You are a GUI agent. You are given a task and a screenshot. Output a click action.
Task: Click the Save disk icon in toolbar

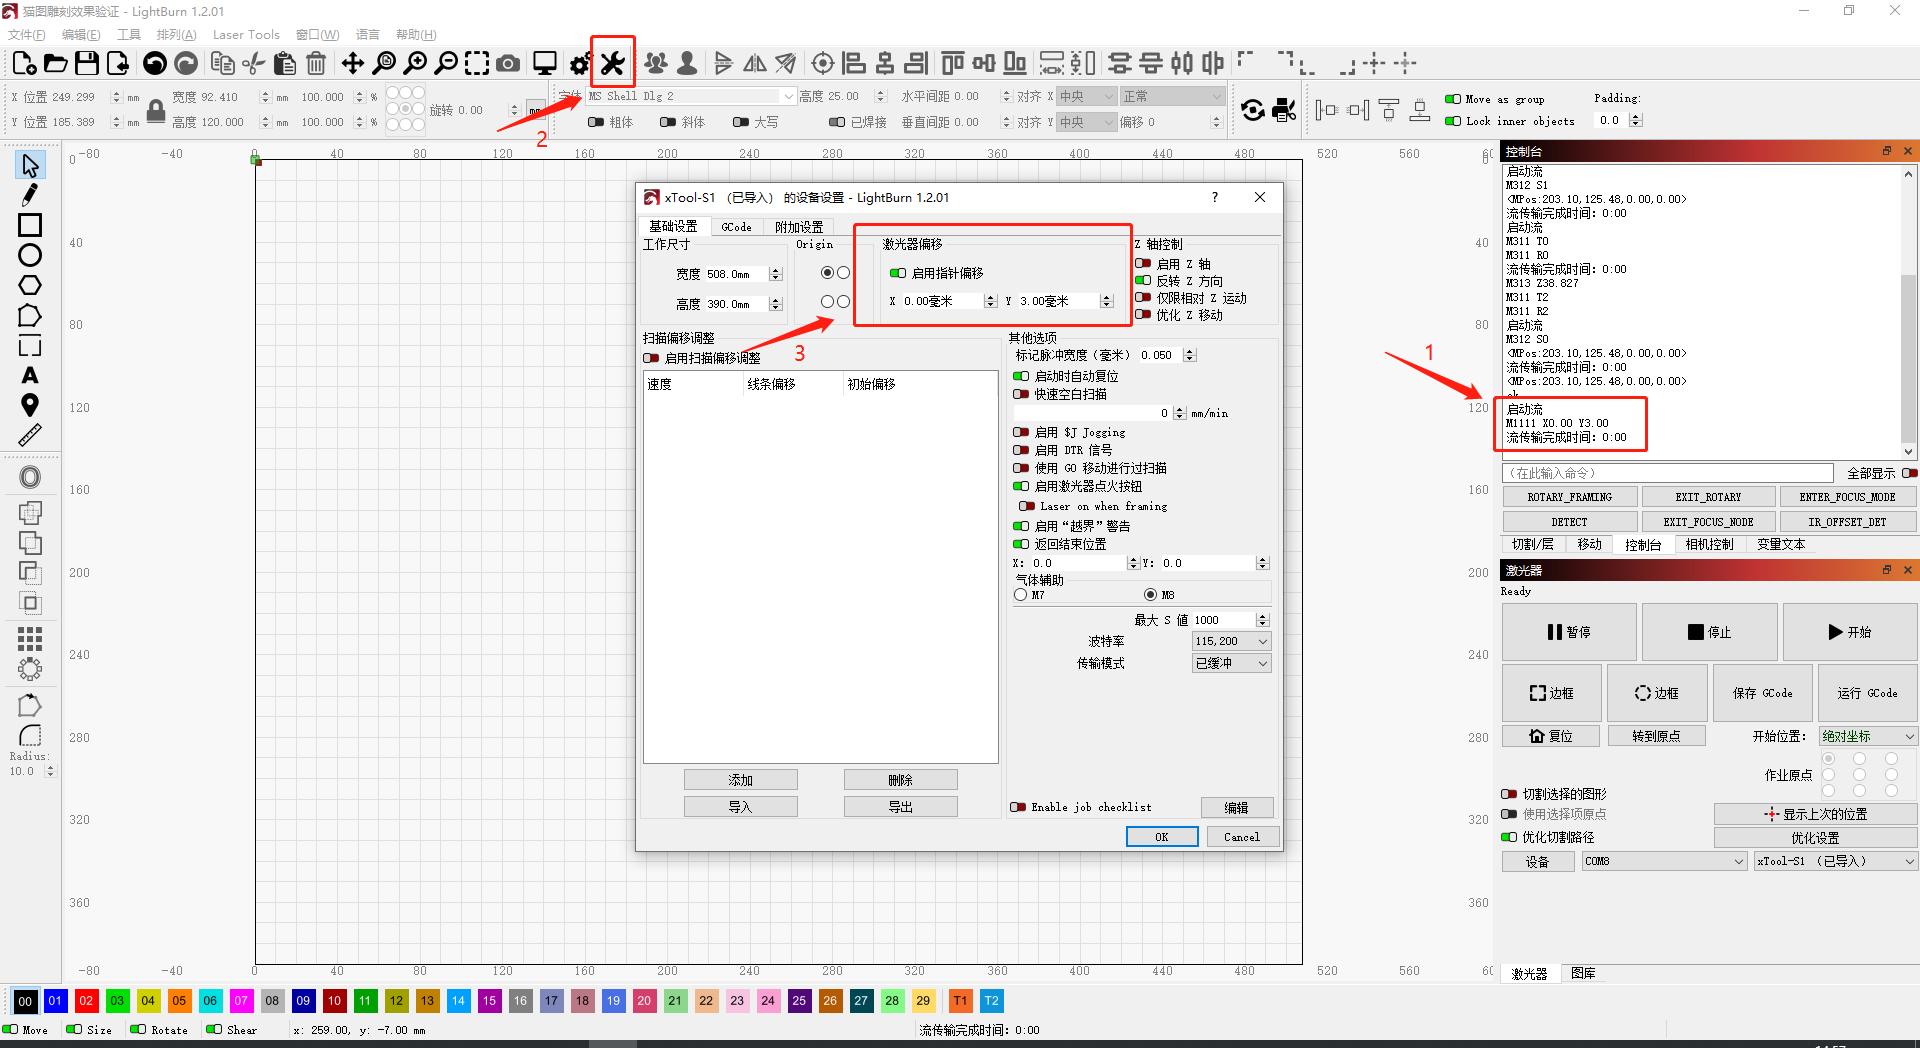(x=87, y=63)
